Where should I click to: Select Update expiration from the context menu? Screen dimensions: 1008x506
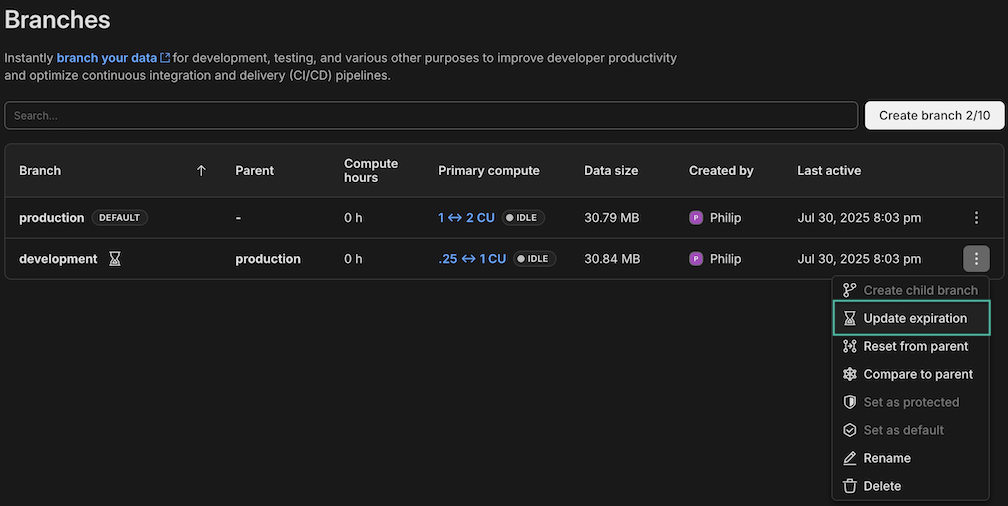coord(914,318)
